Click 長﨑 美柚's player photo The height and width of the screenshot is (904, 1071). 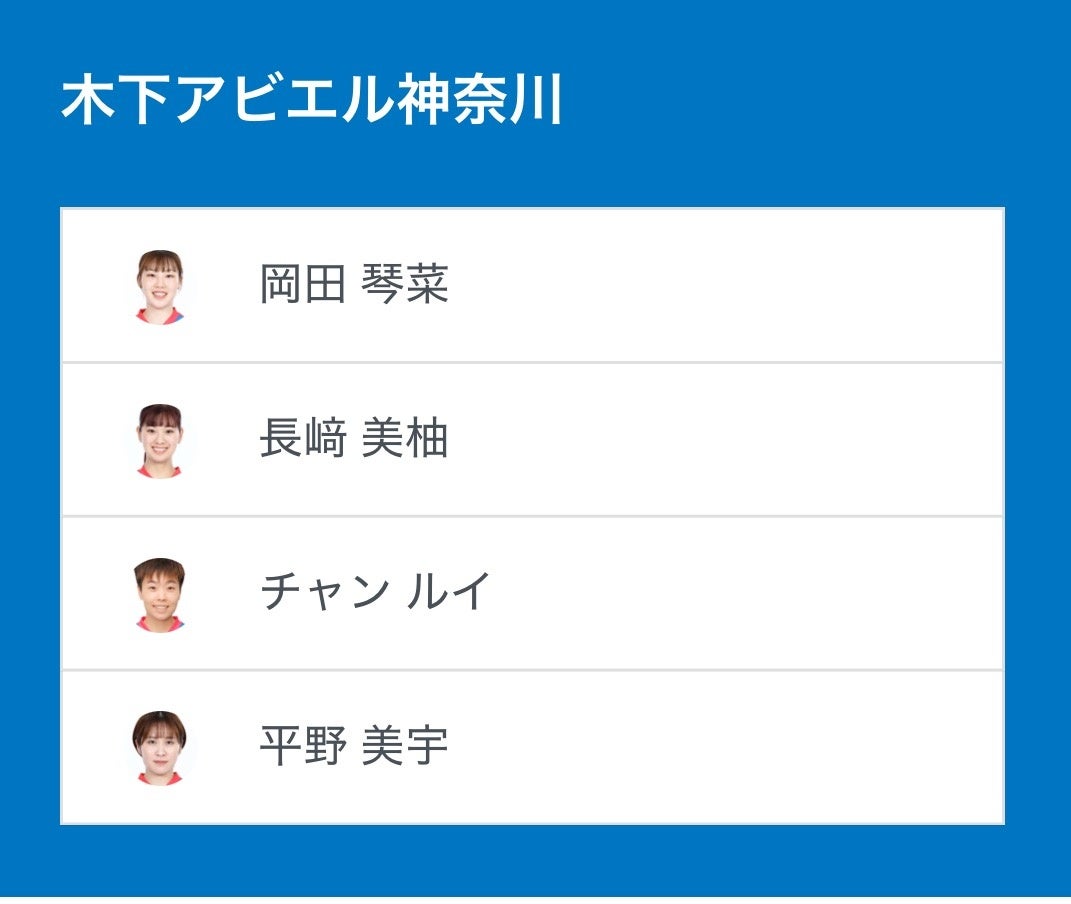pyautogui.click(x=160, y=440)
